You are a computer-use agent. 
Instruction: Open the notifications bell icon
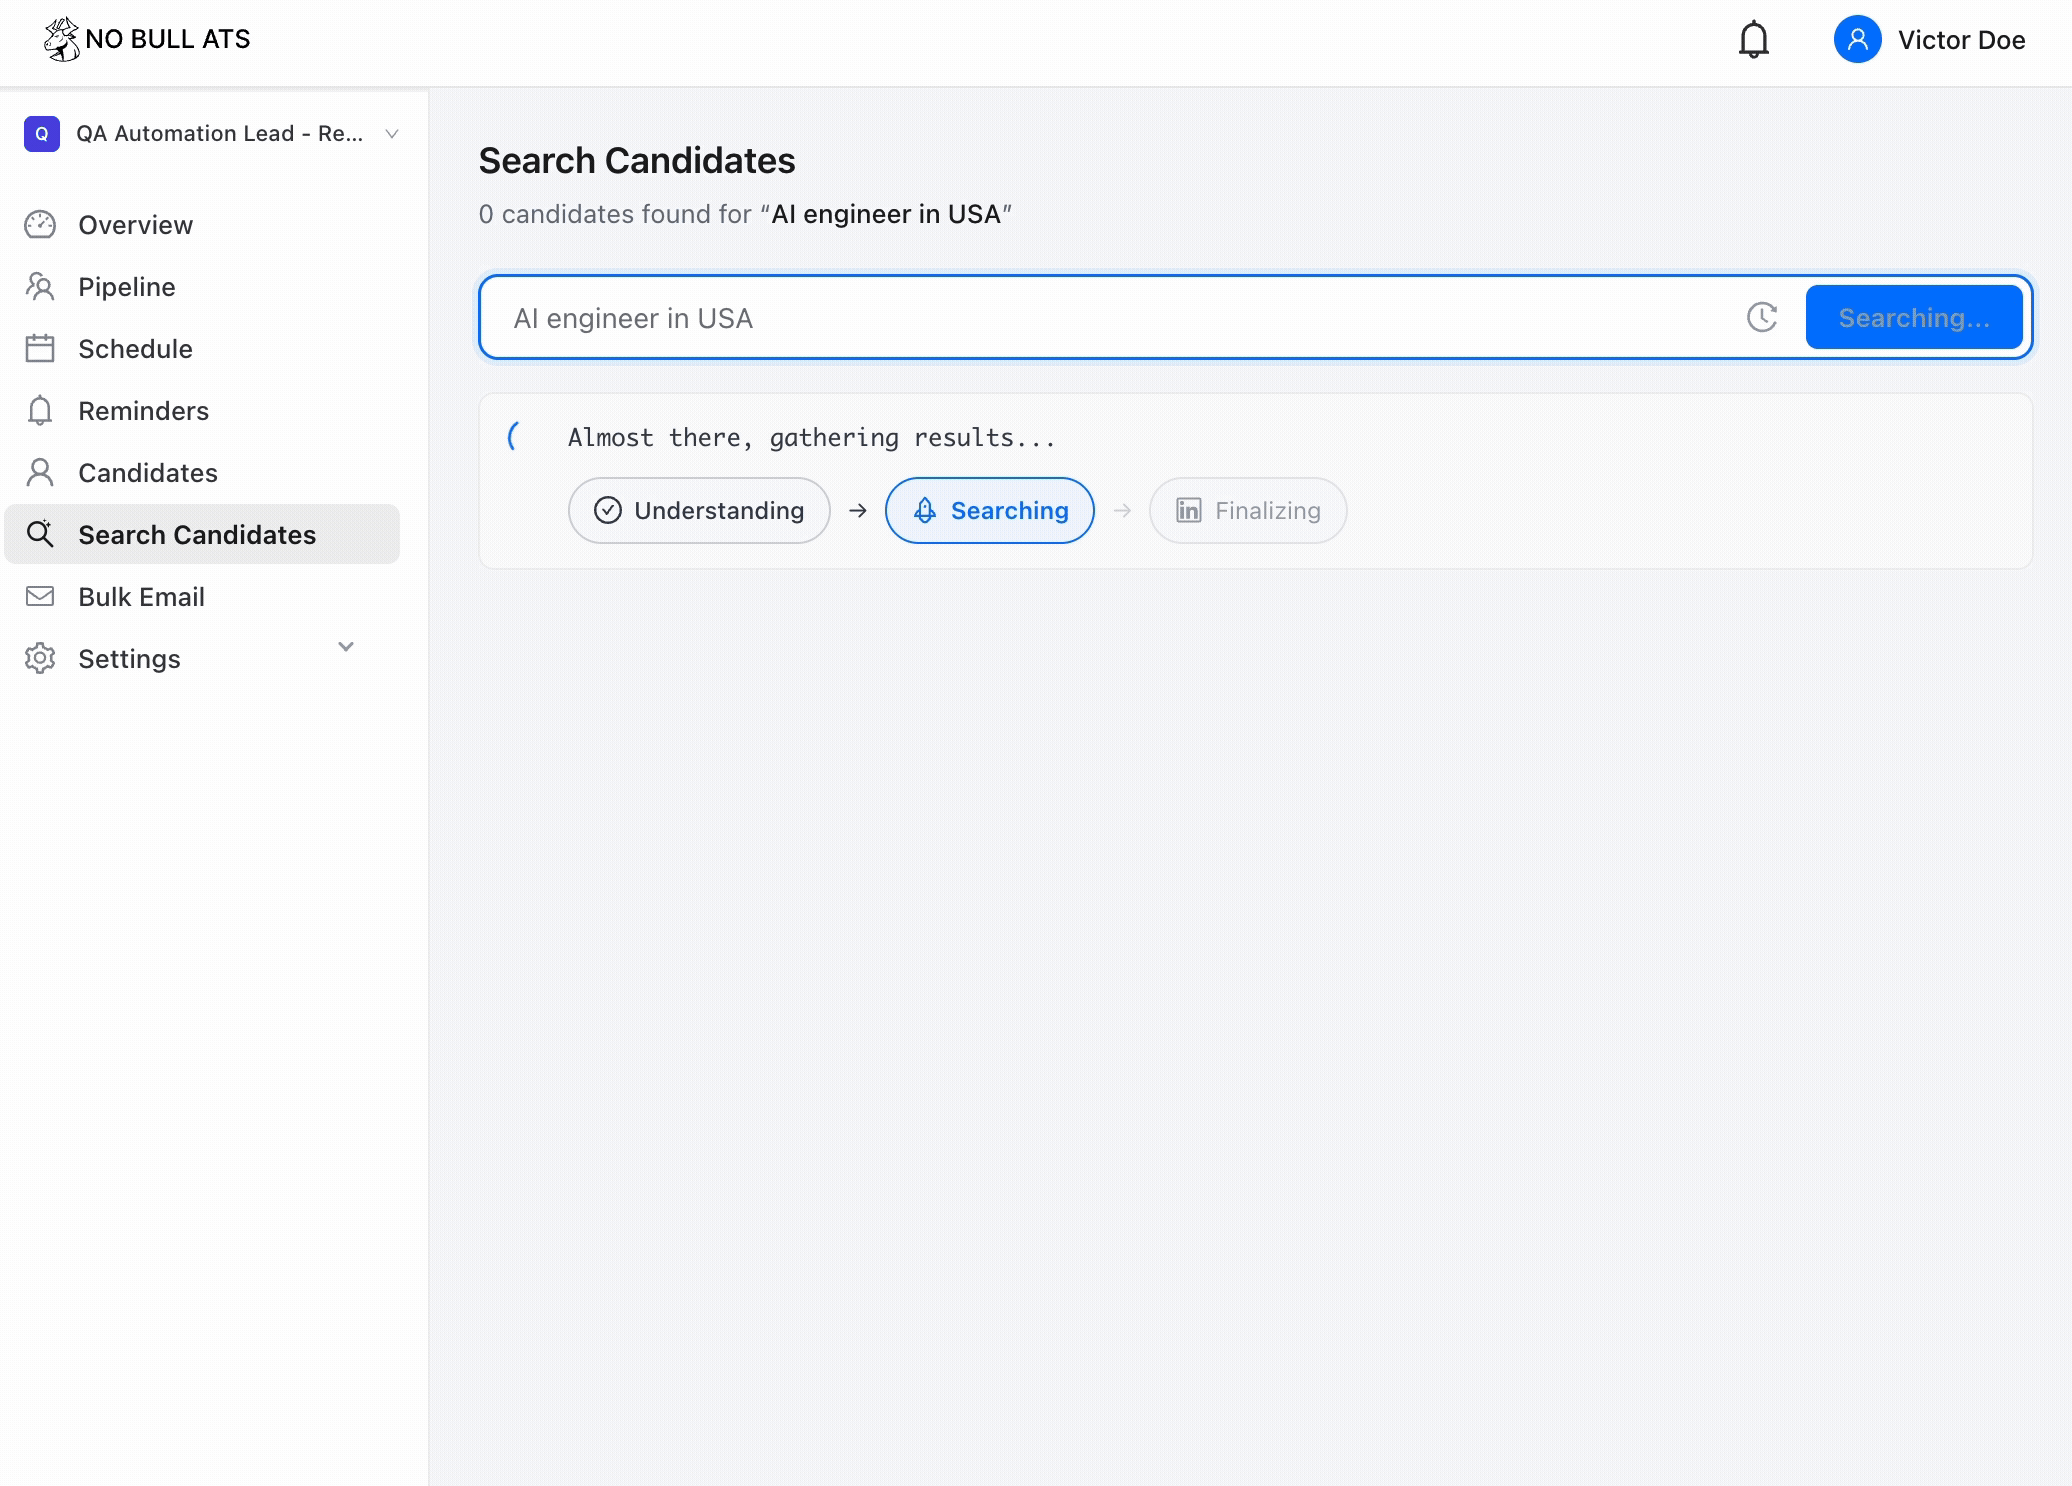point(1753,40)
